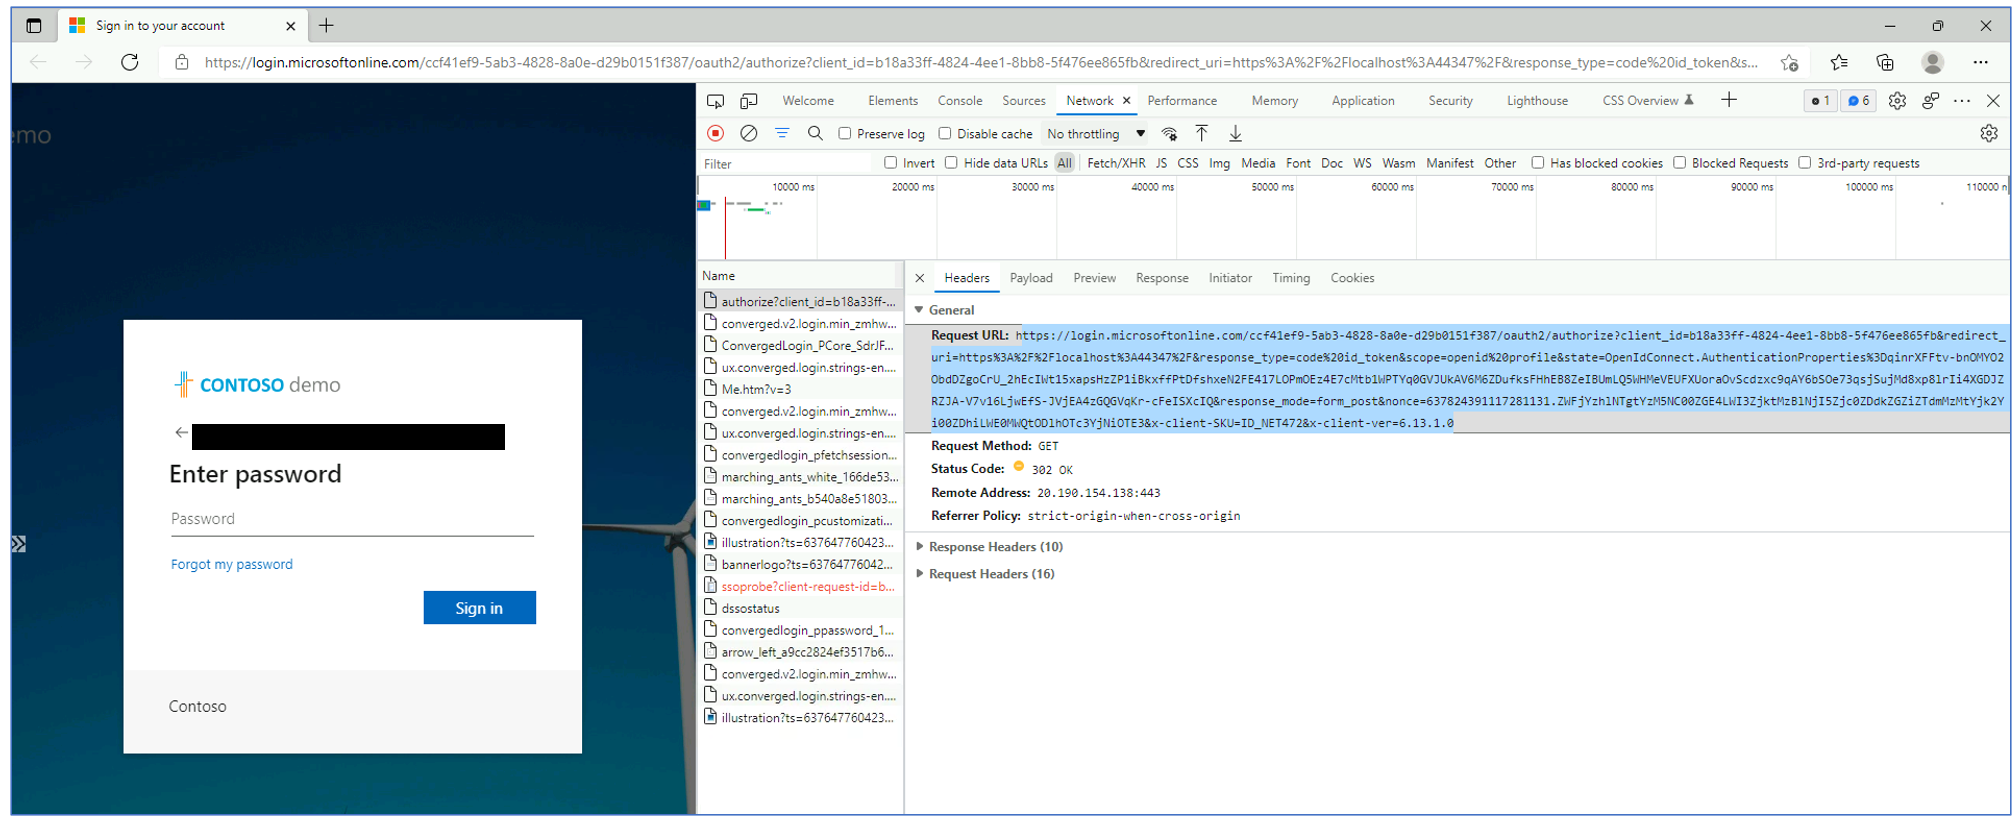This screenshot has height=820, width=2015.
Task: Select the bannerlogo request row
Action: (800, 564)
